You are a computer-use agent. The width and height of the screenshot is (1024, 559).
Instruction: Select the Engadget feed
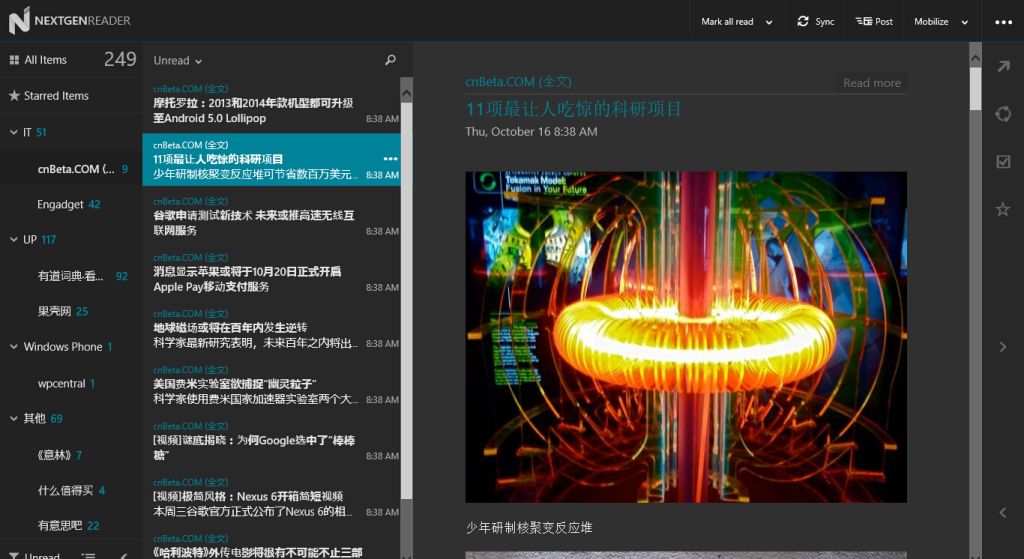coord(71,204)
